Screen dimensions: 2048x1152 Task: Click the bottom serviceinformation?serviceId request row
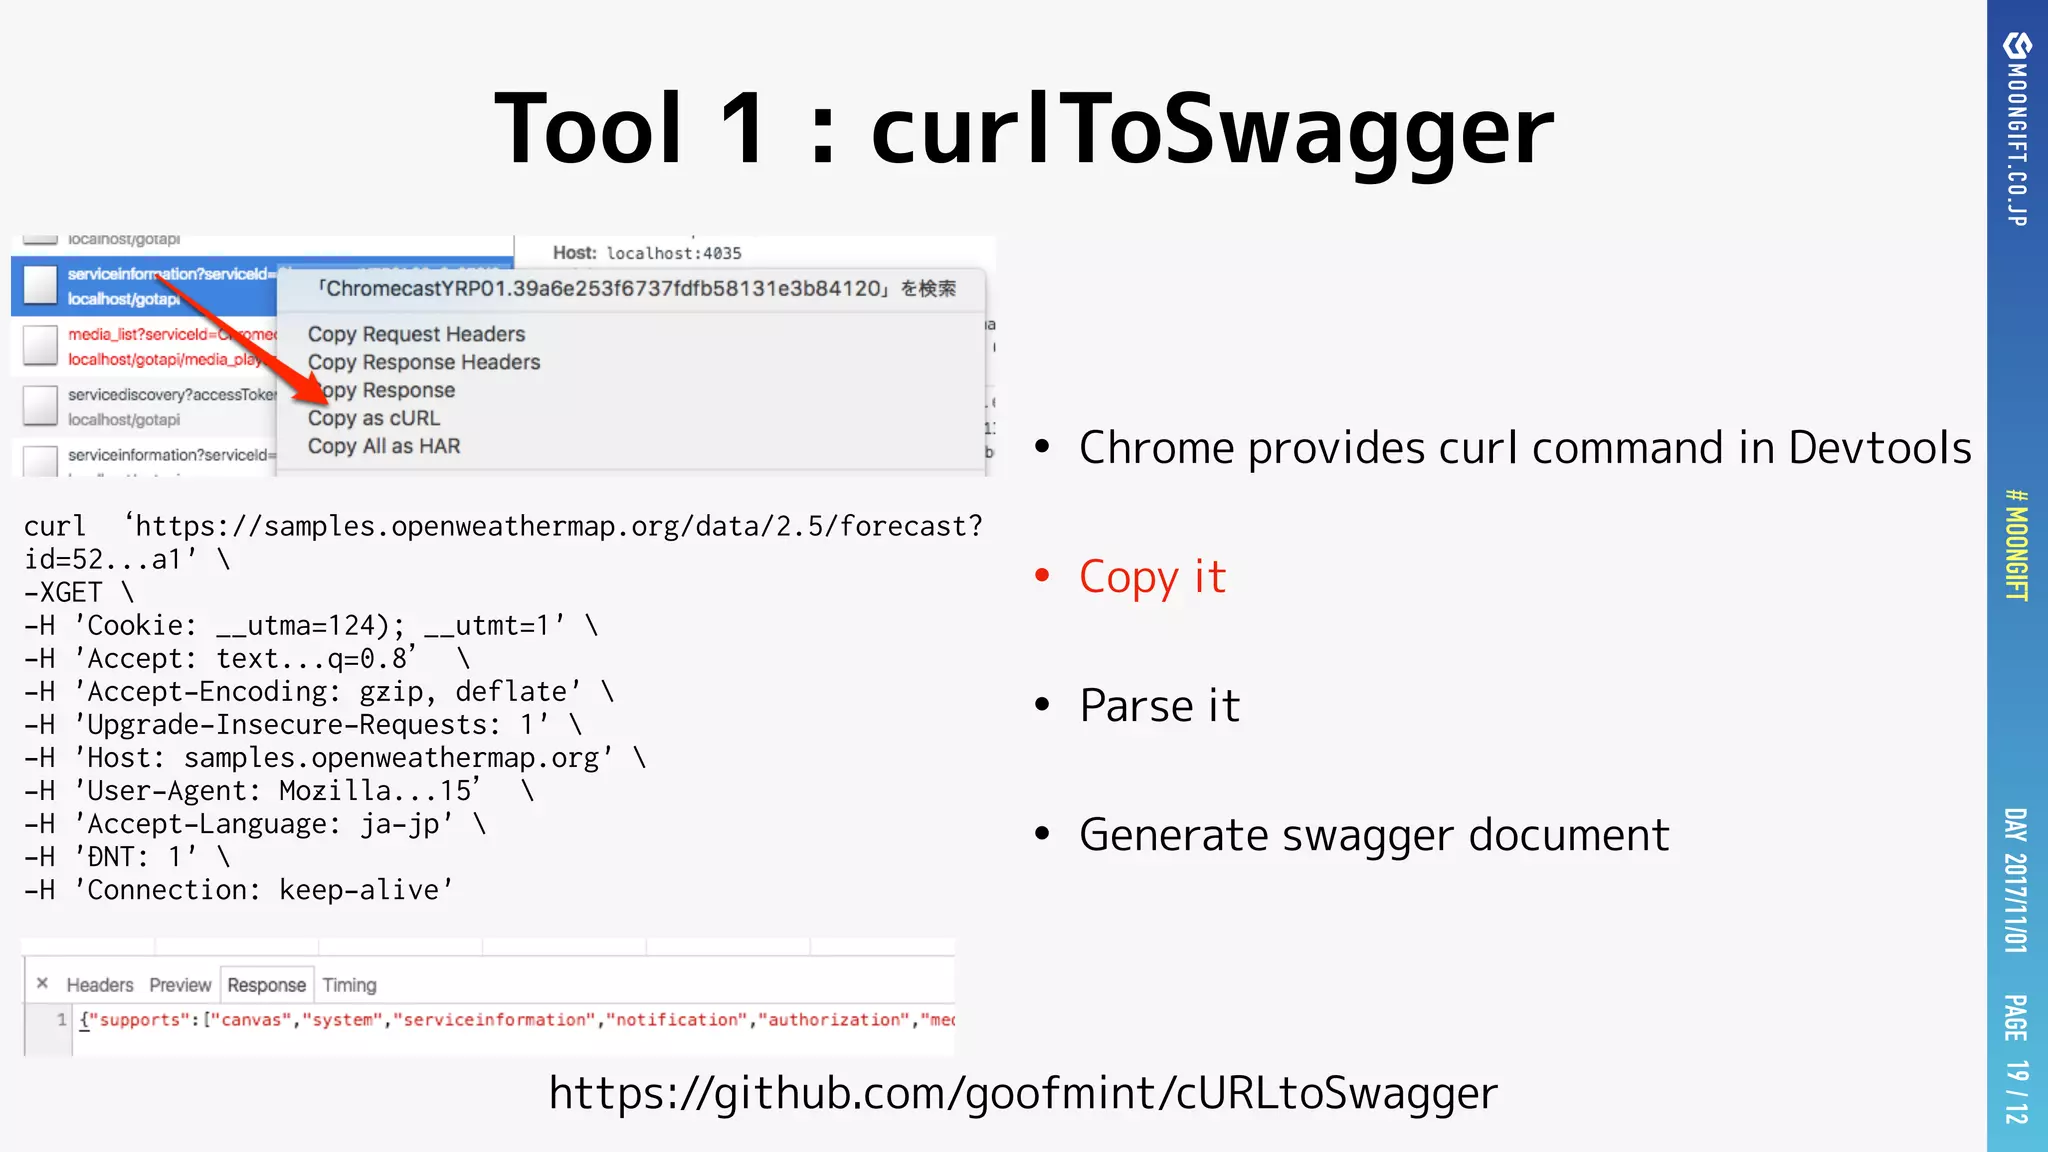145,458
